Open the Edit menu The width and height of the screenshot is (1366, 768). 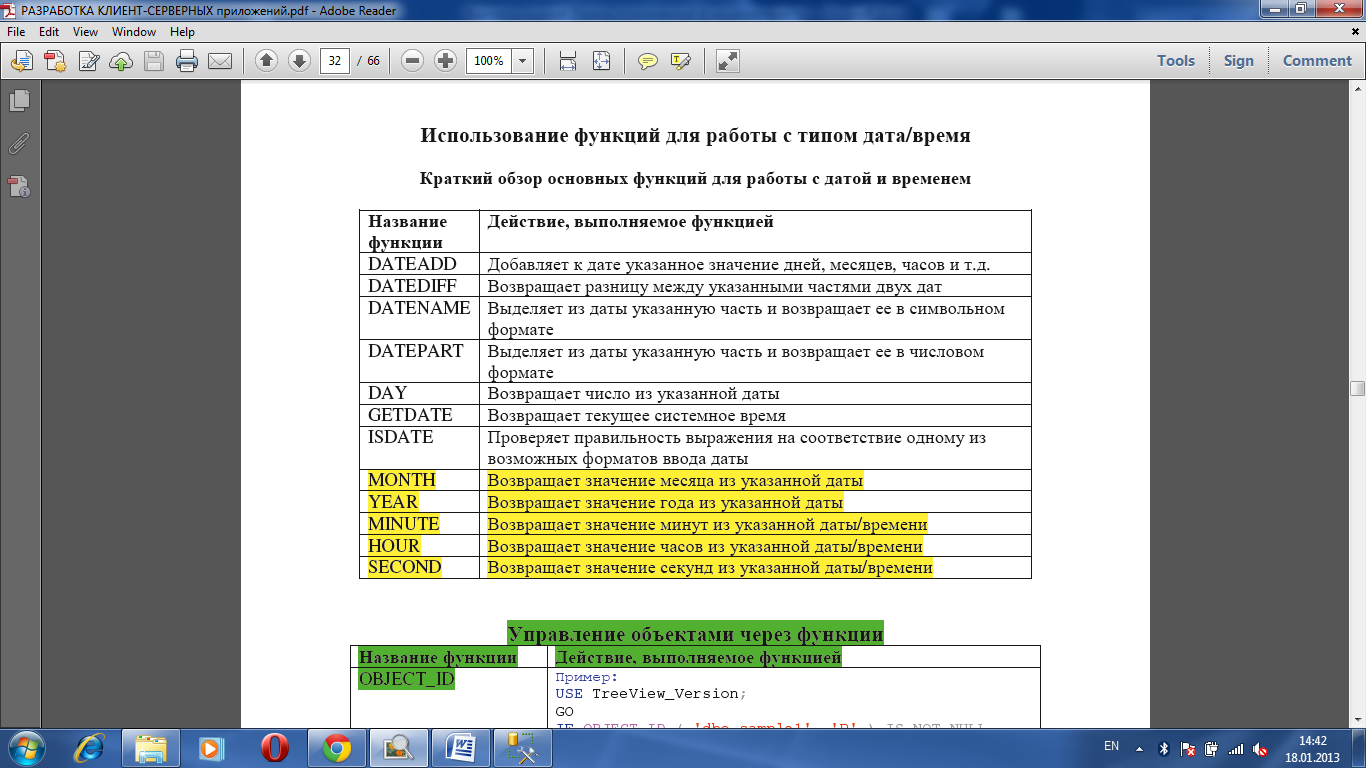pos(49,32)
